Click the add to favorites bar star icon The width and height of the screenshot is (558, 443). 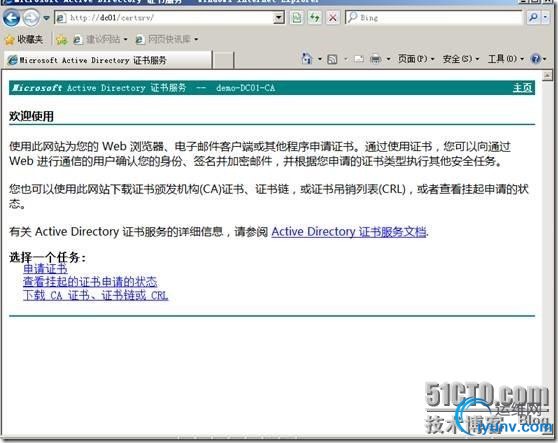click(x=62, y=39)
